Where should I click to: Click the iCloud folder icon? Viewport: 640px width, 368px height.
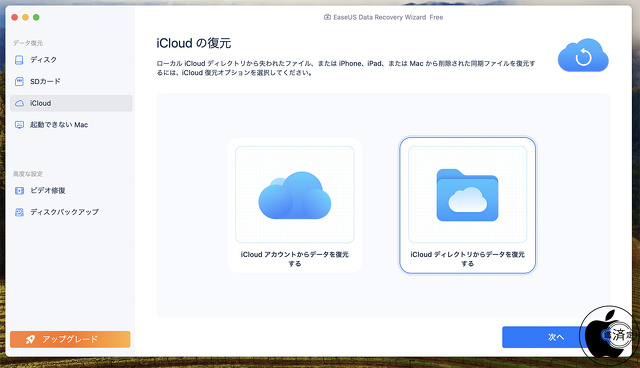tap(467, 195)
